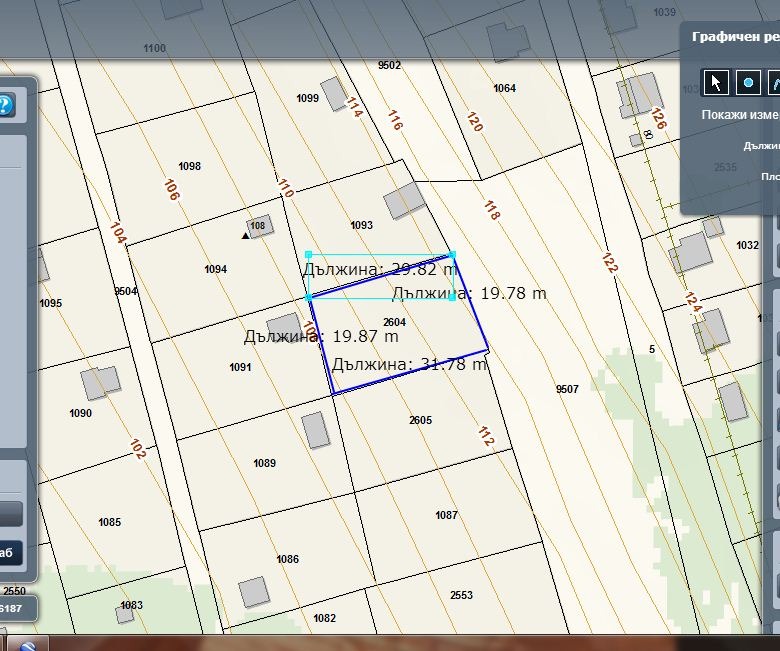Click the building numbered 108

260,226
